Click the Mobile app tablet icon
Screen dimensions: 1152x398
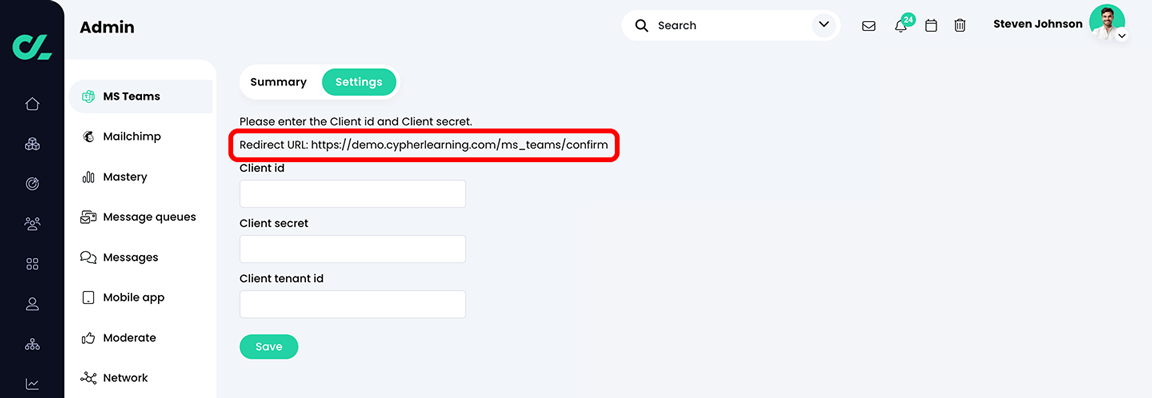(88, 297)
